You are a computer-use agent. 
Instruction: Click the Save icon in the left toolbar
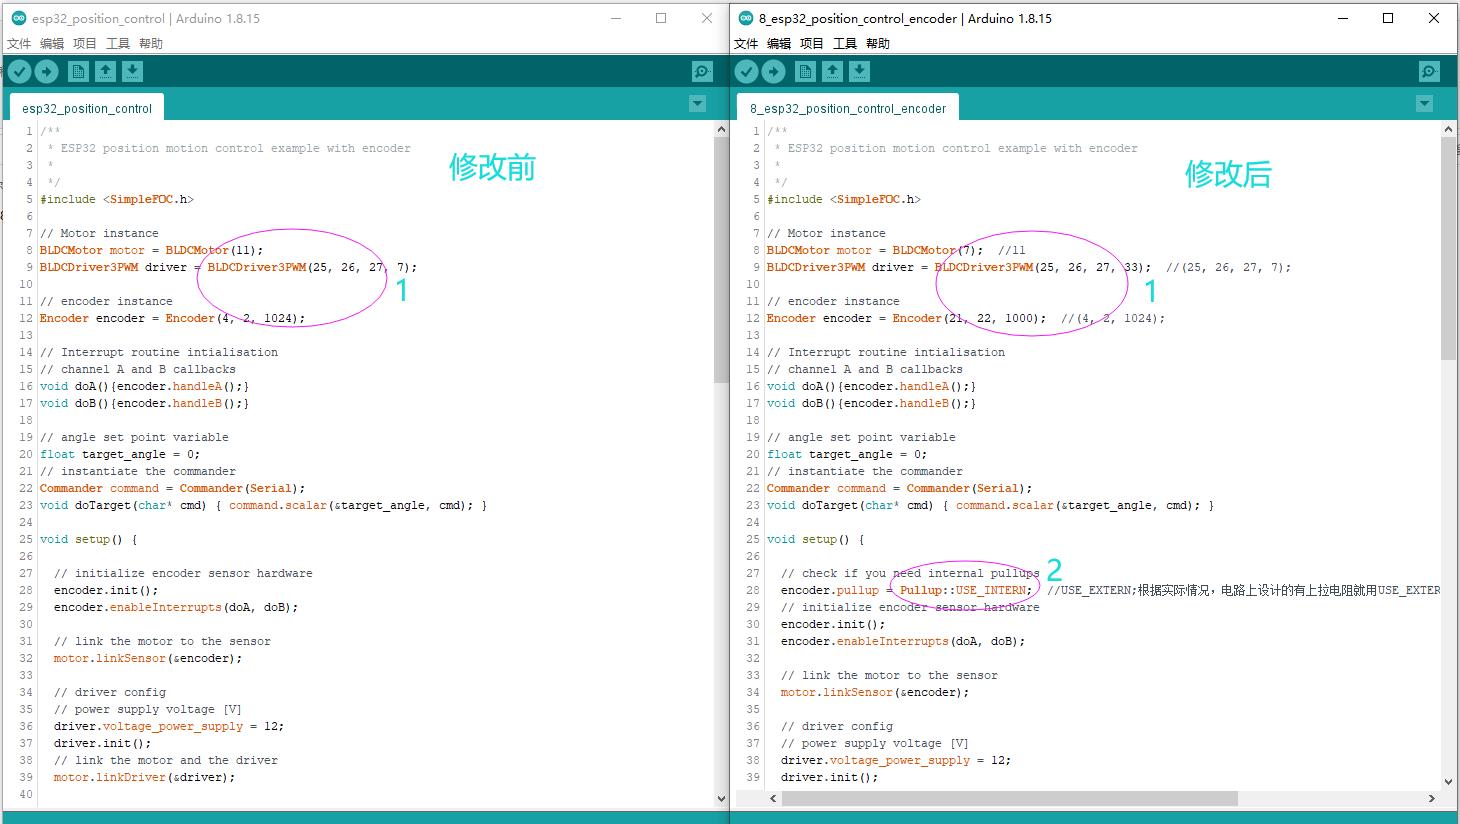click(x=132, y=70)
